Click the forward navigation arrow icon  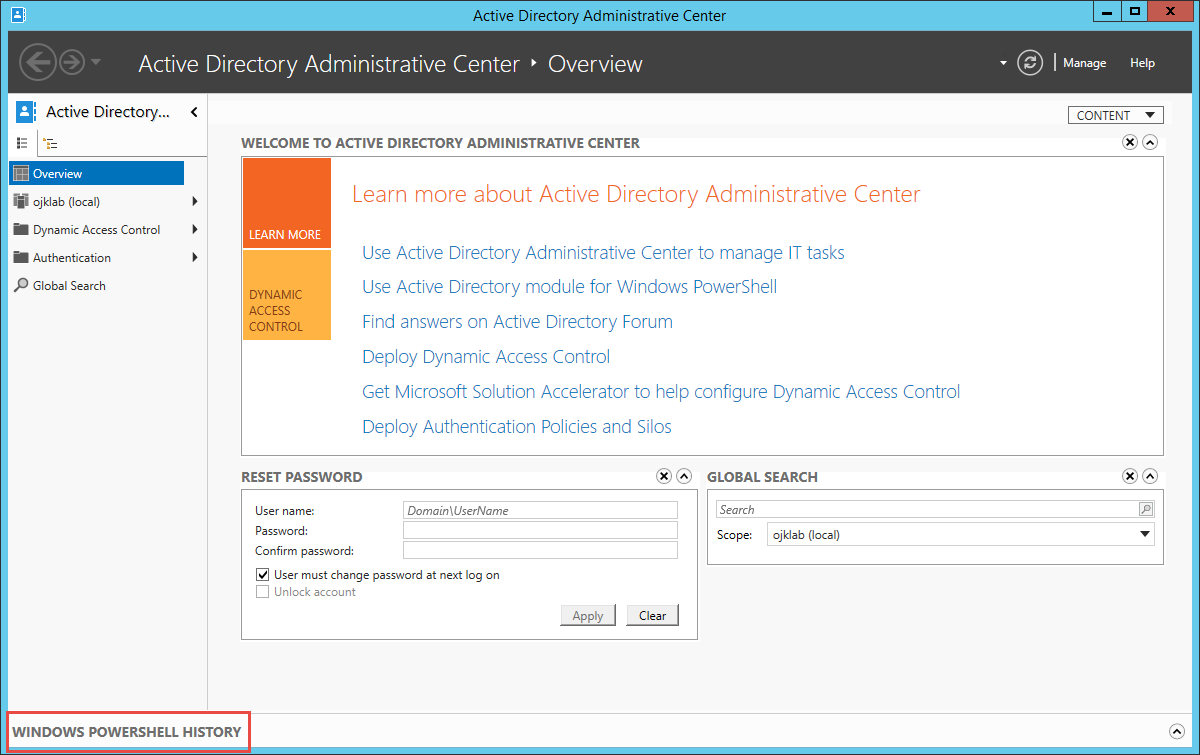tap(71, 62)
